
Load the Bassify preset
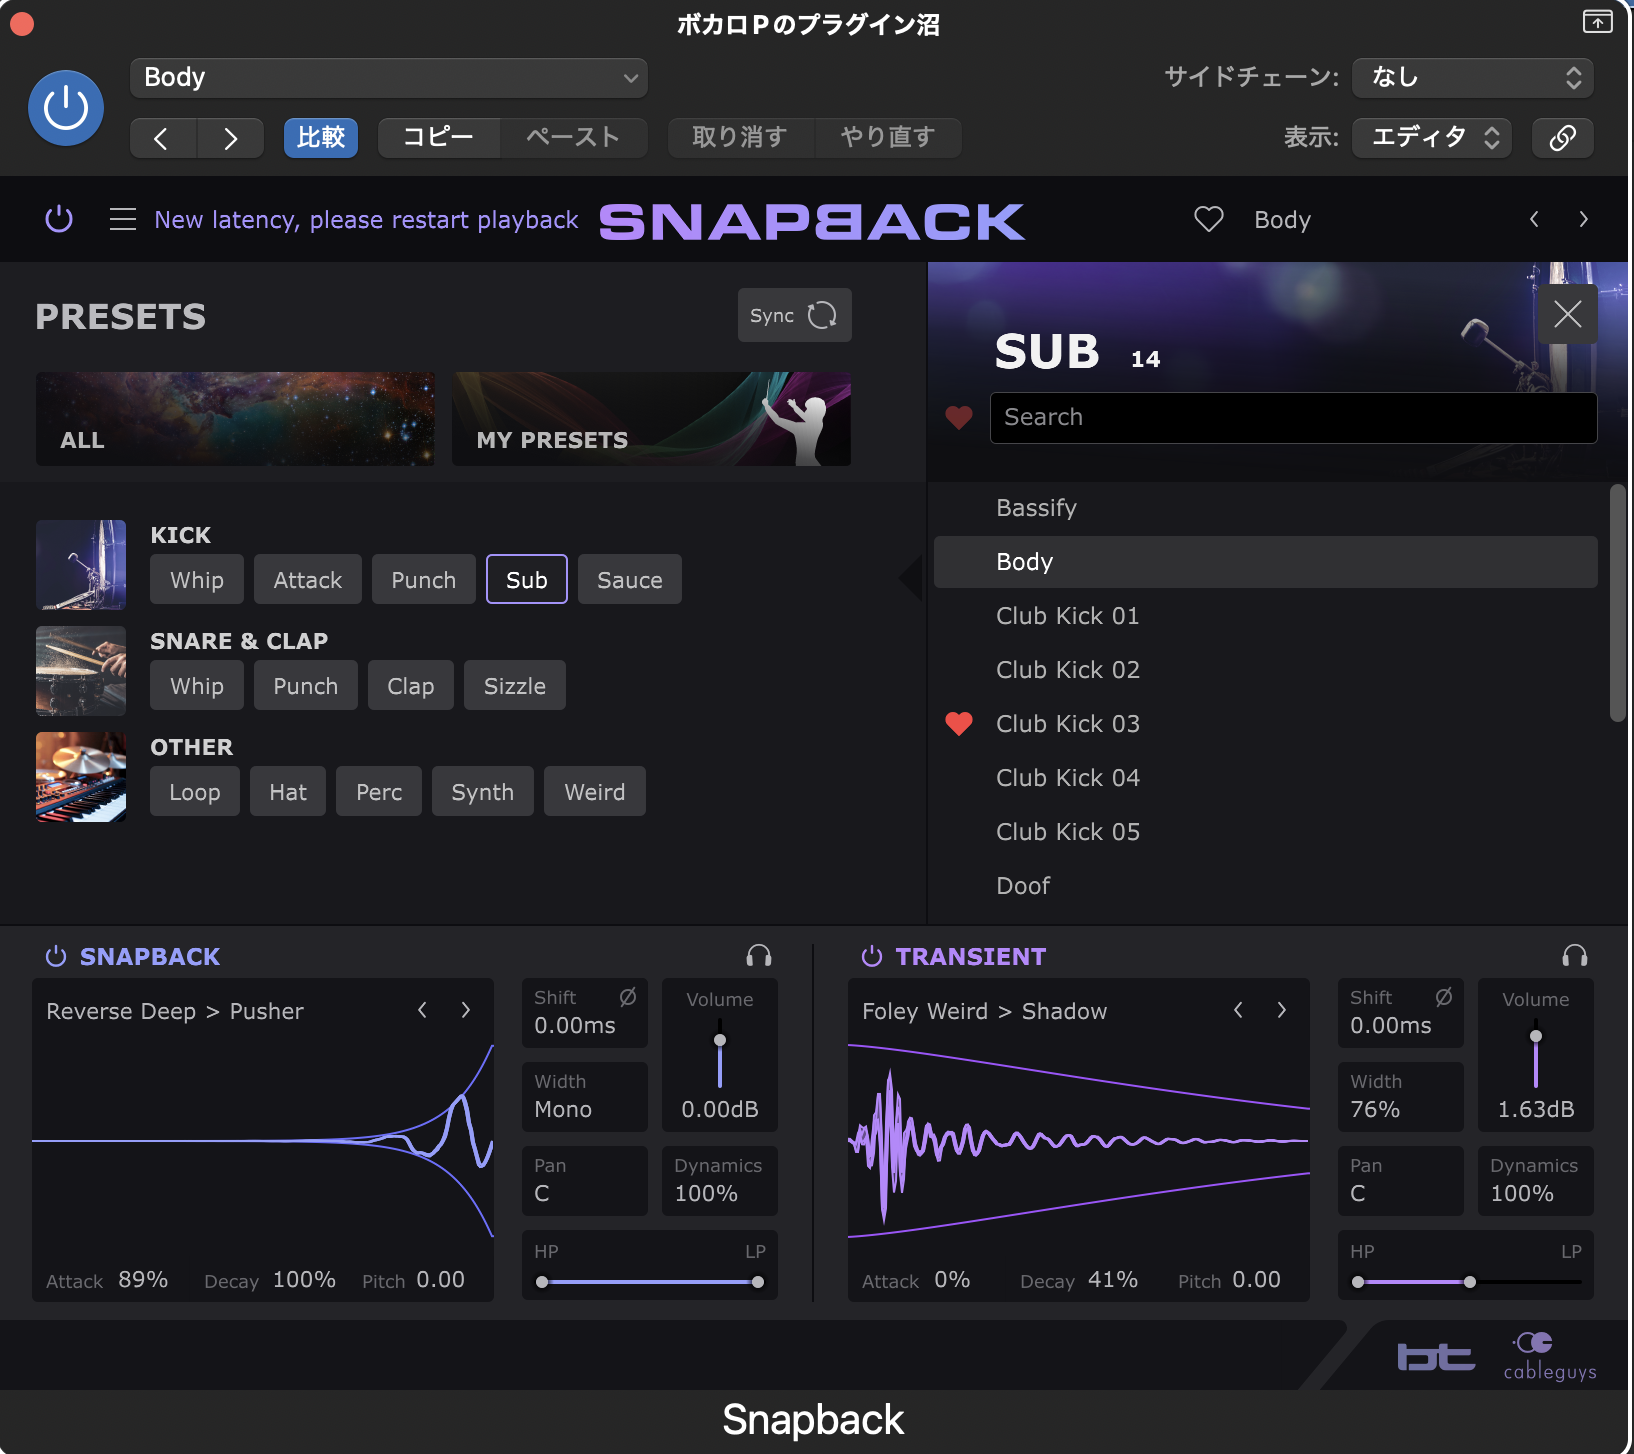tap(1266, 508)
